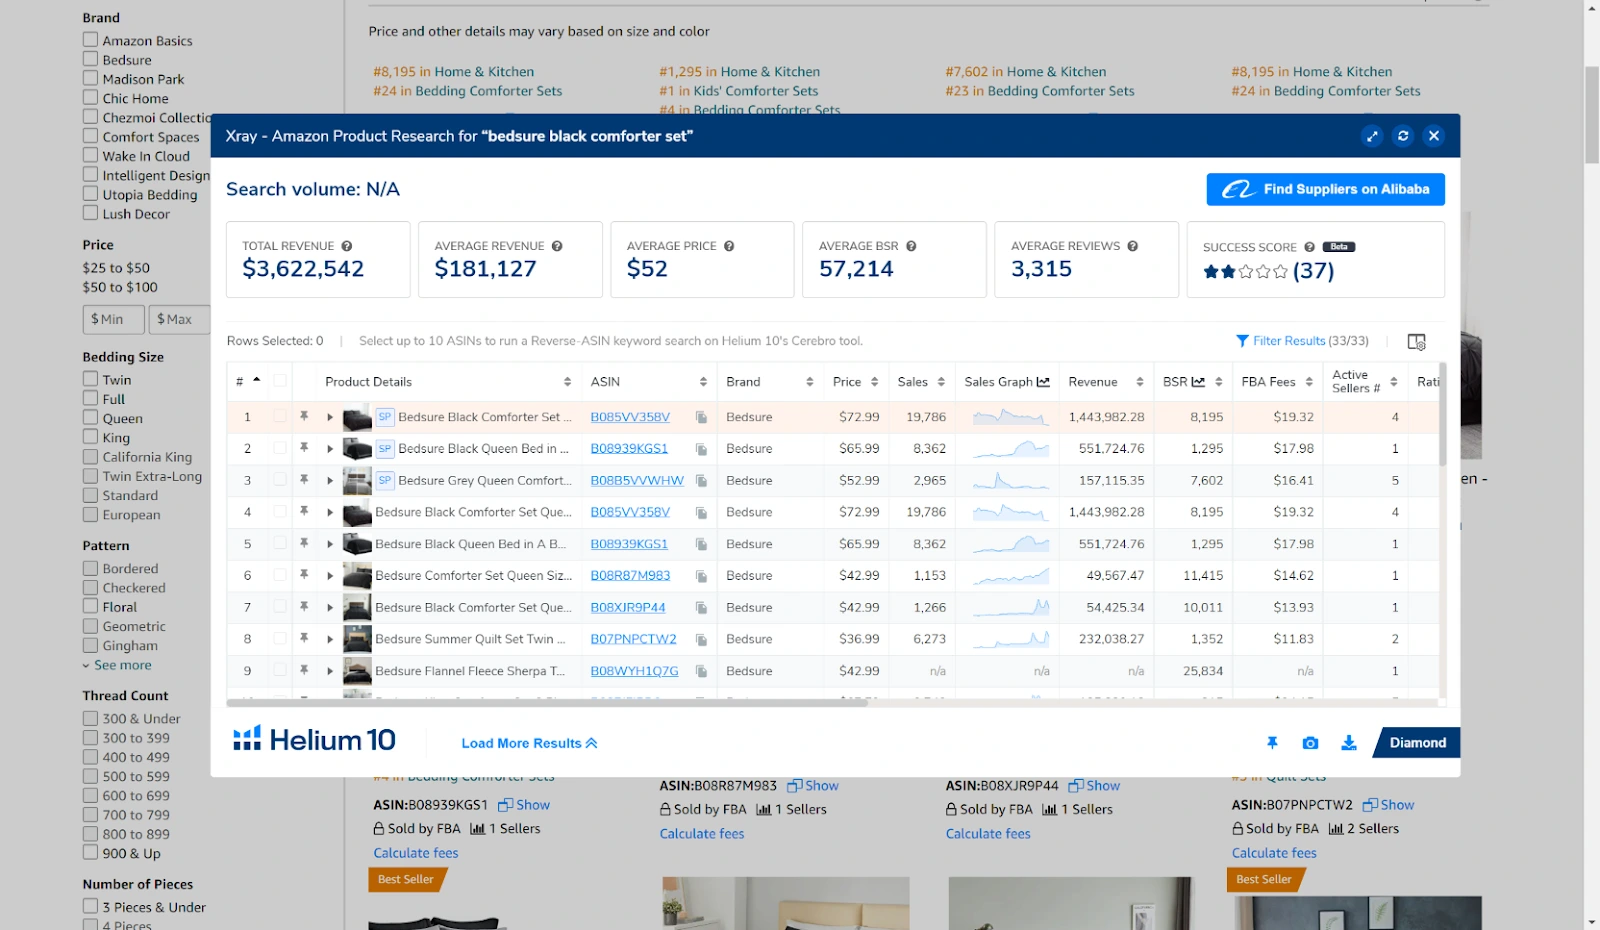Viewport: 1600px width, 930px height.
Task: Click the Min price input field
Action: point(113,319)
